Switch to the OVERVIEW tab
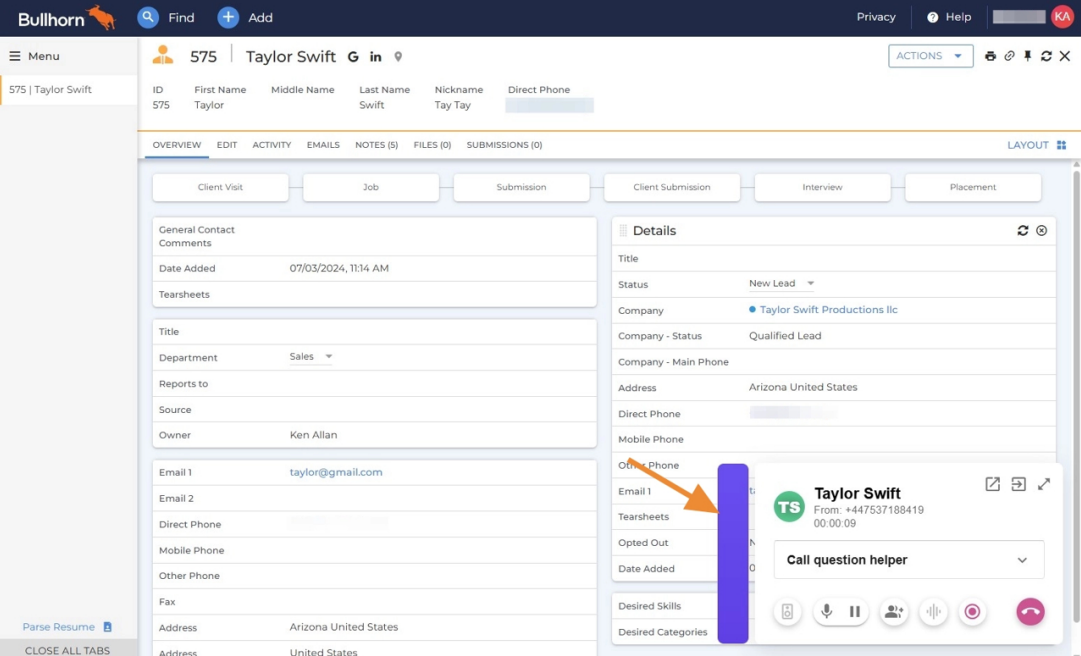Screen dimensions: 1081x656 coord(176,145)
